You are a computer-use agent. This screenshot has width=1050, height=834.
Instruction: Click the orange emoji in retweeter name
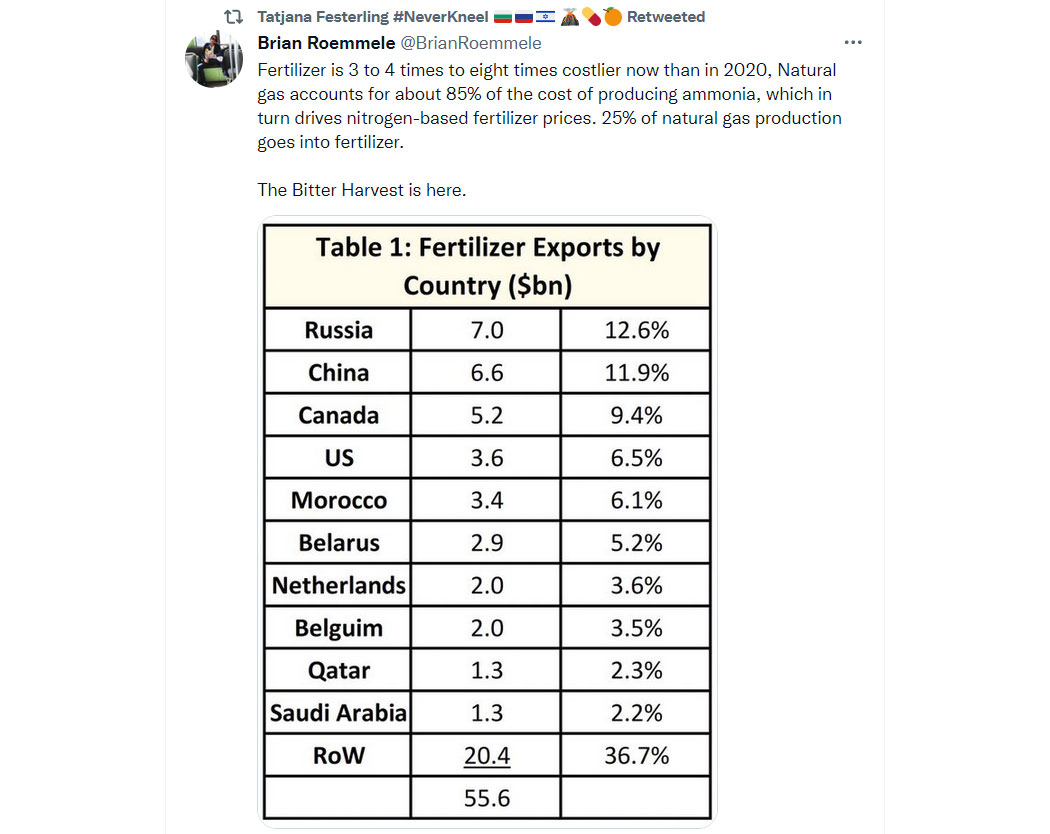point(613,17)
